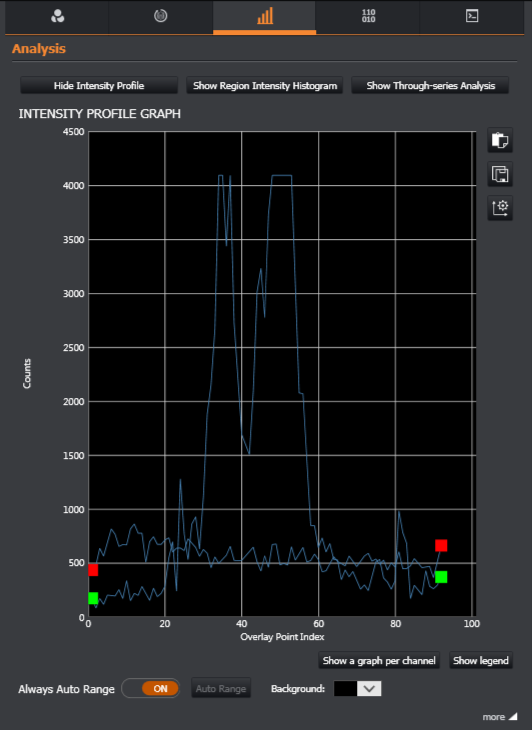Click the Show legend button

click(x=481, y=661)
